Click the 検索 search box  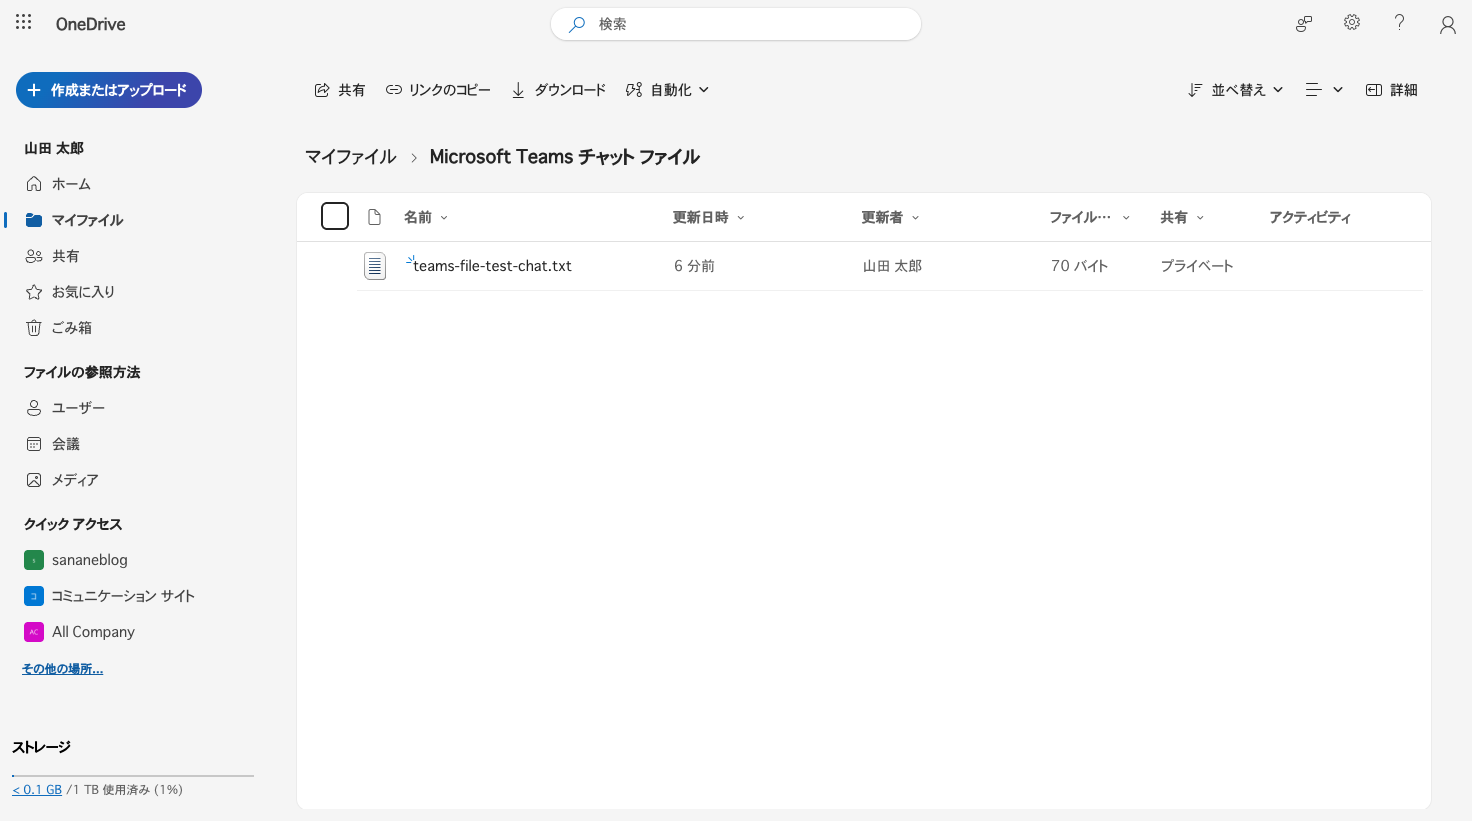(736, 24)
